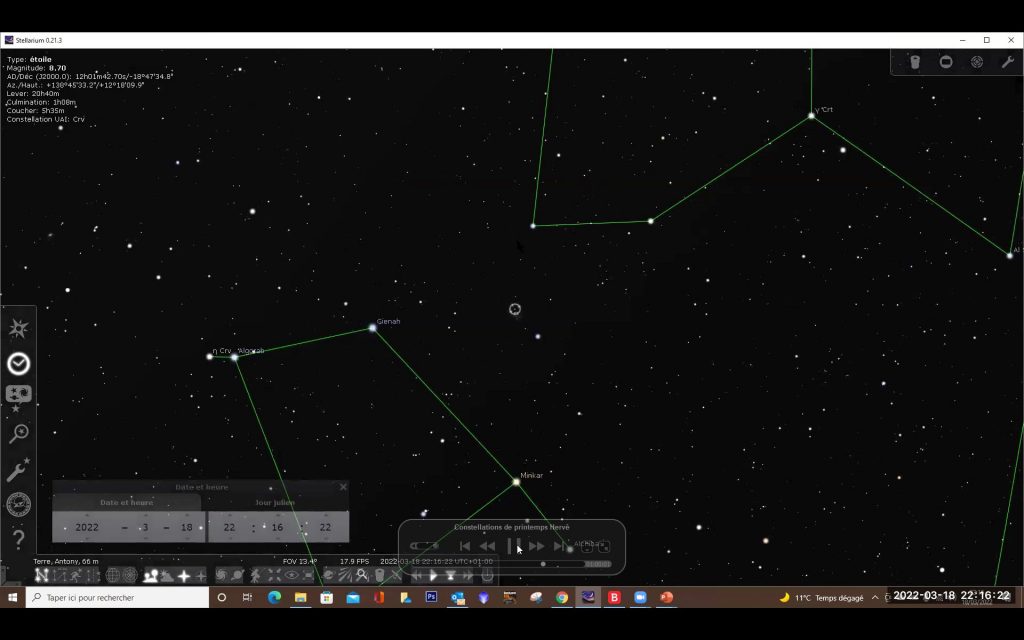Toggle constellation labels button
Screen dimensions: 1024x640
(59, 575)
